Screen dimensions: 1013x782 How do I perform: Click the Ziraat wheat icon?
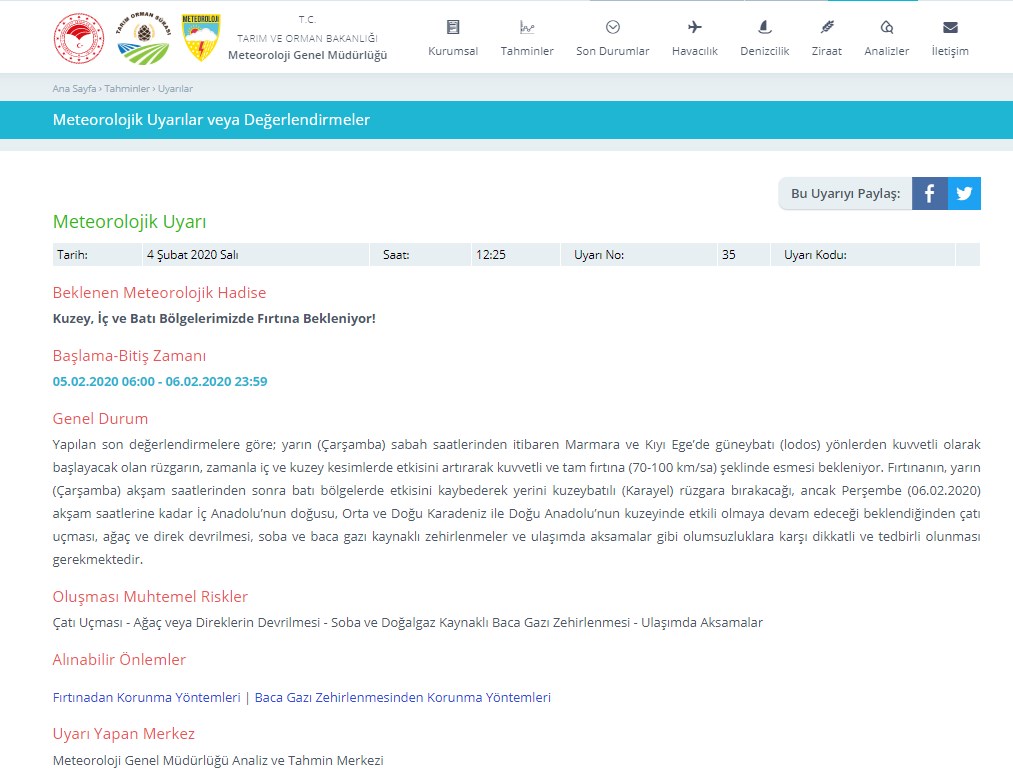pos(826,27)
